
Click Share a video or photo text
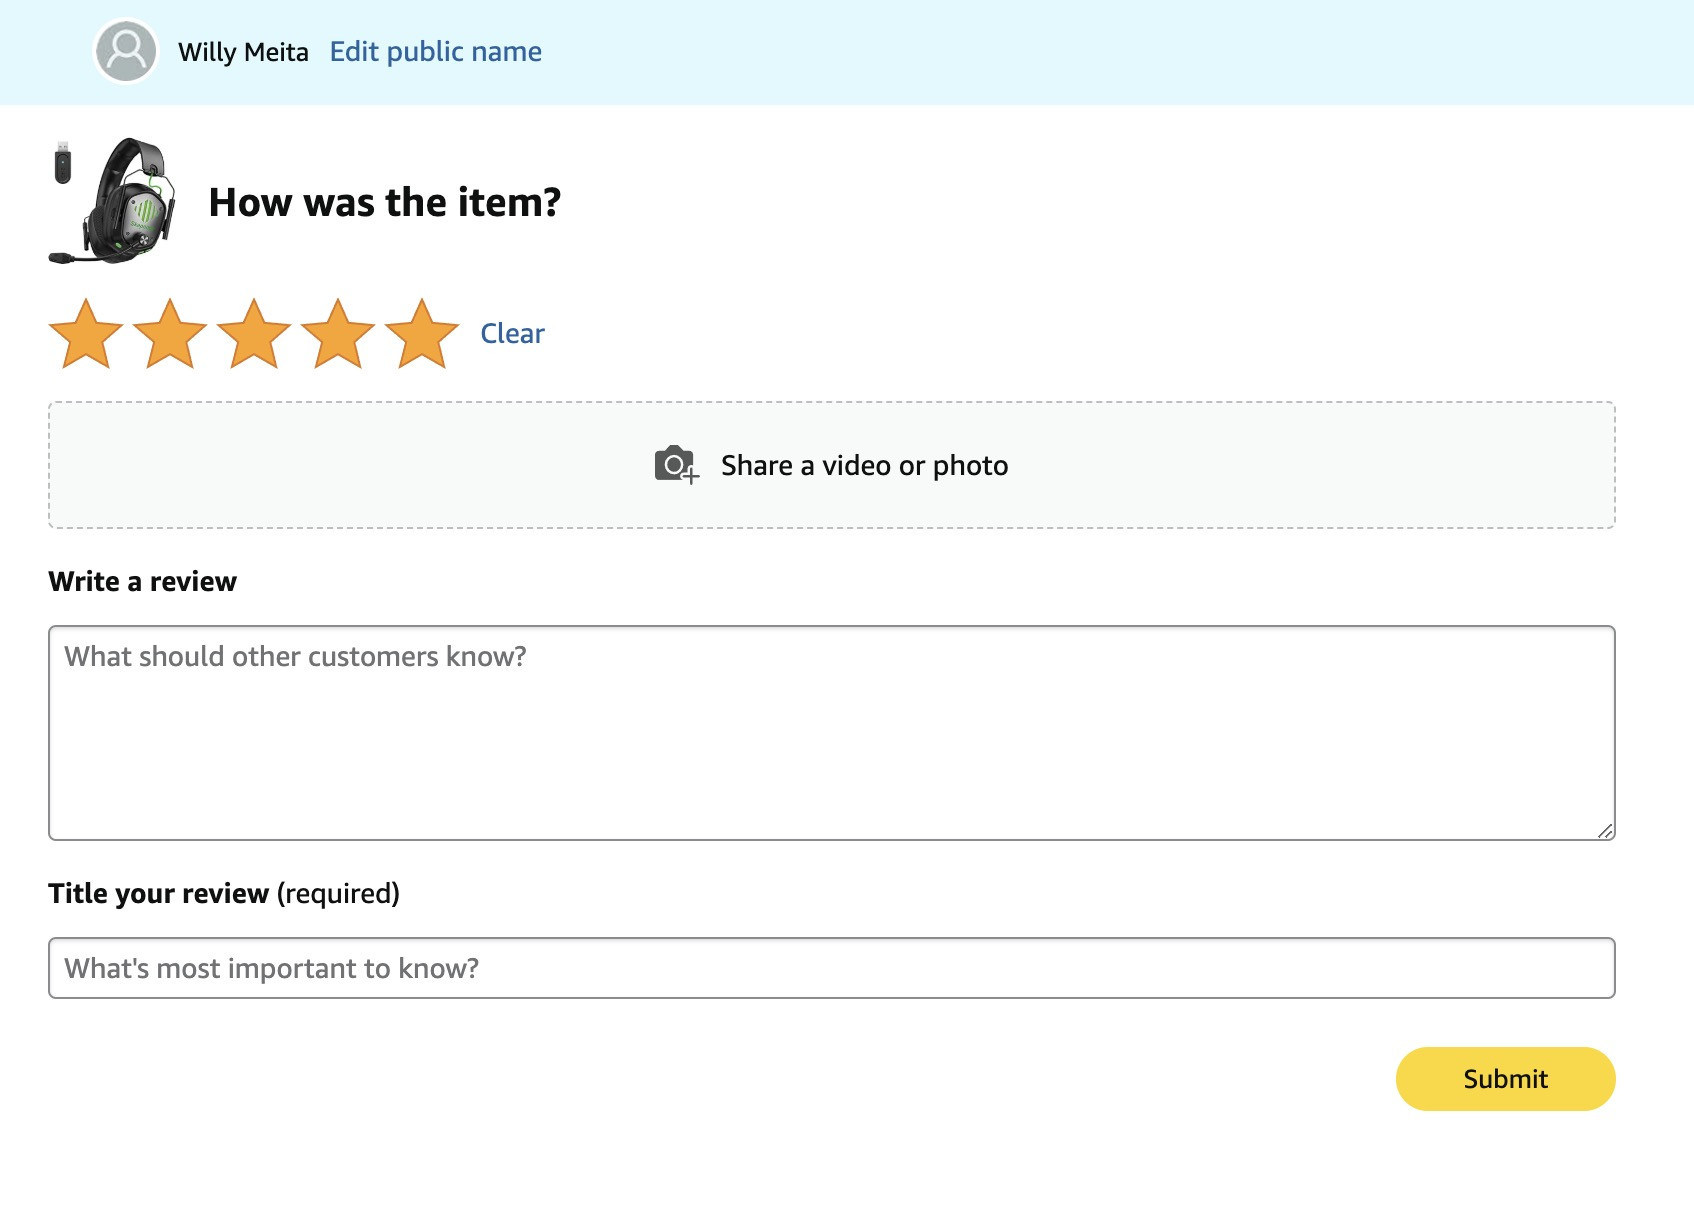tap(864, 465)
